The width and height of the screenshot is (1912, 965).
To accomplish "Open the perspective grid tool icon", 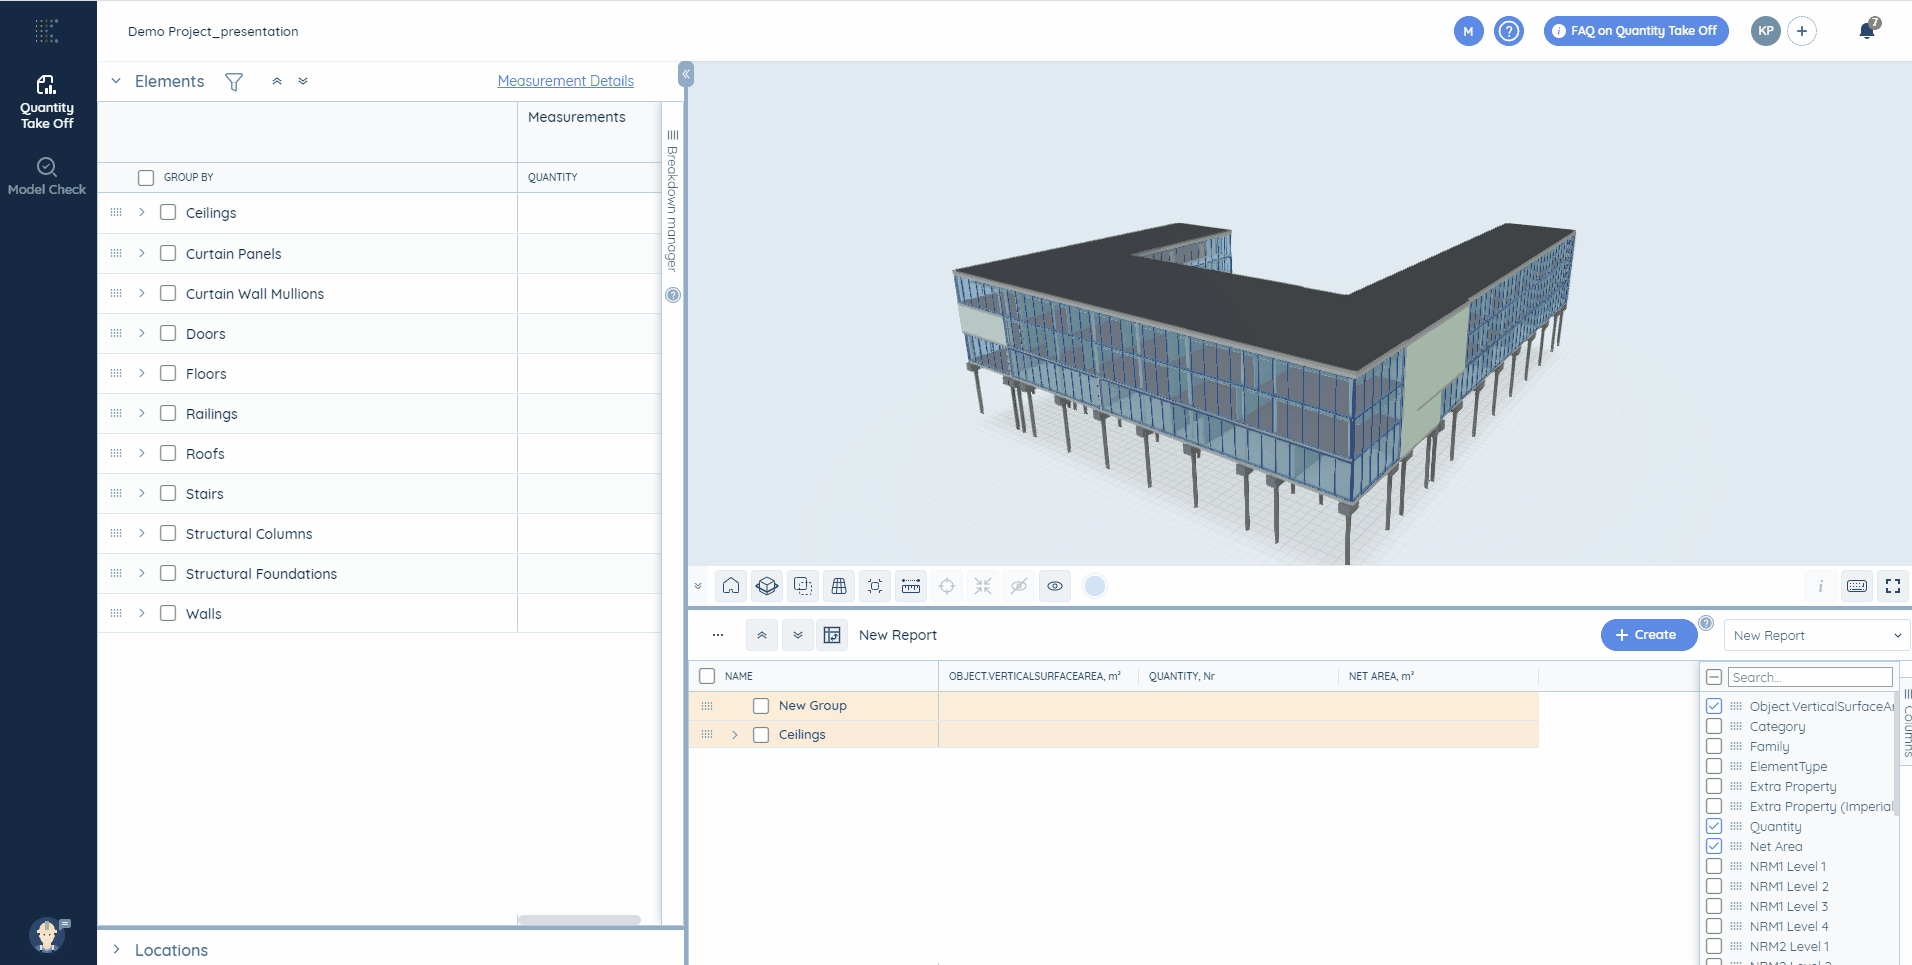I will pyautogui.click(x=839, y=586).
